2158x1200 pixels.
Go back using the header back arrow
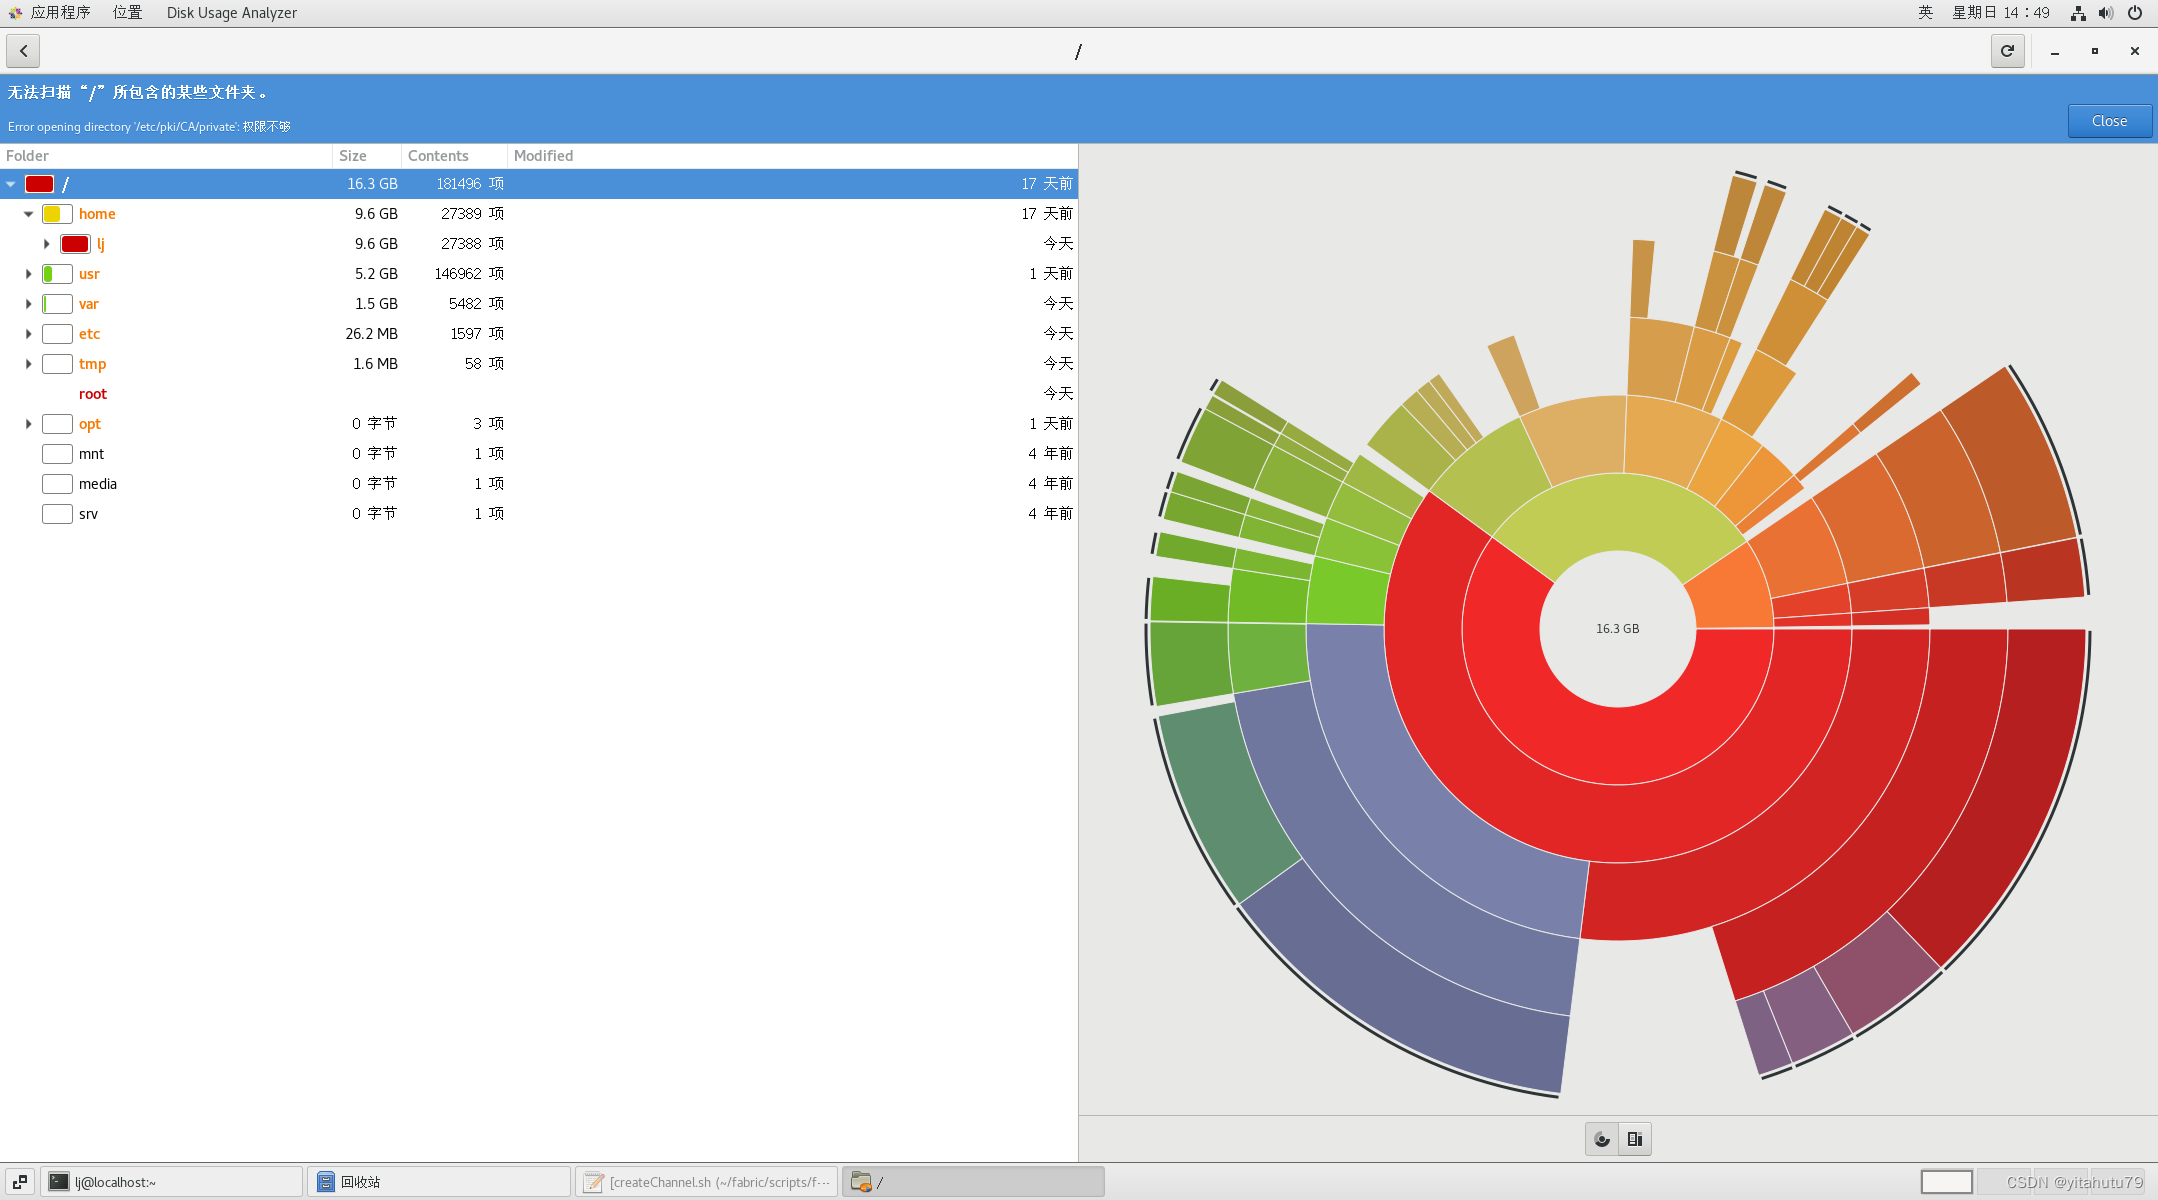(x=23, y=51)
